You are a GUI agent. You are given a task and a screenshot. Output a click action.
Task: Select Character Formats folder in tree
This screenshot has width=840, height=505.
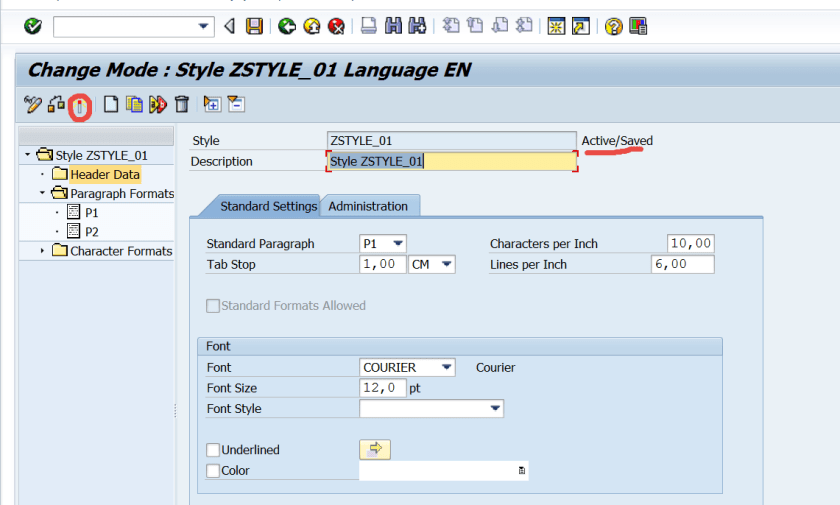coord(120,251)
